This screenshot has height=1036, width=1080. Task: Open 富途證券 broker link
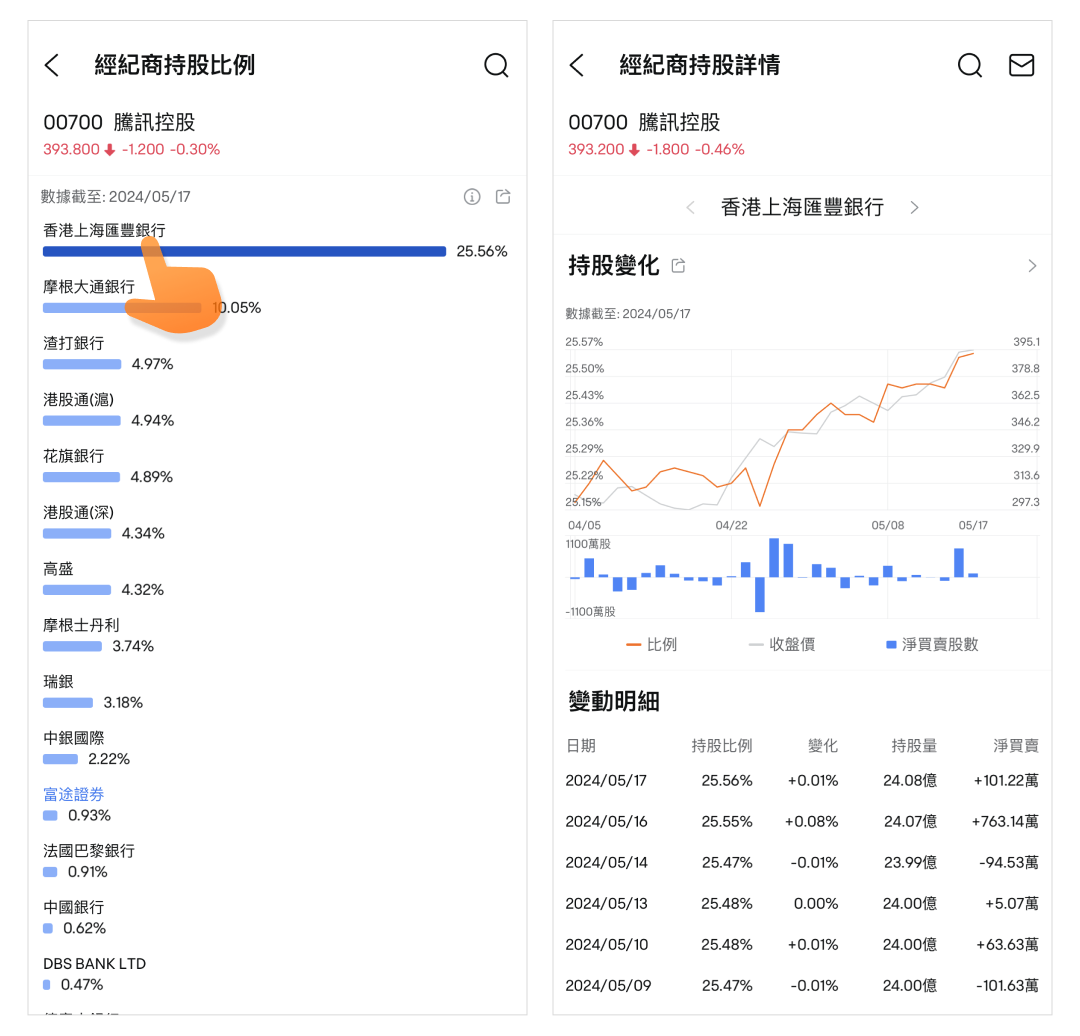coord(74,795)
